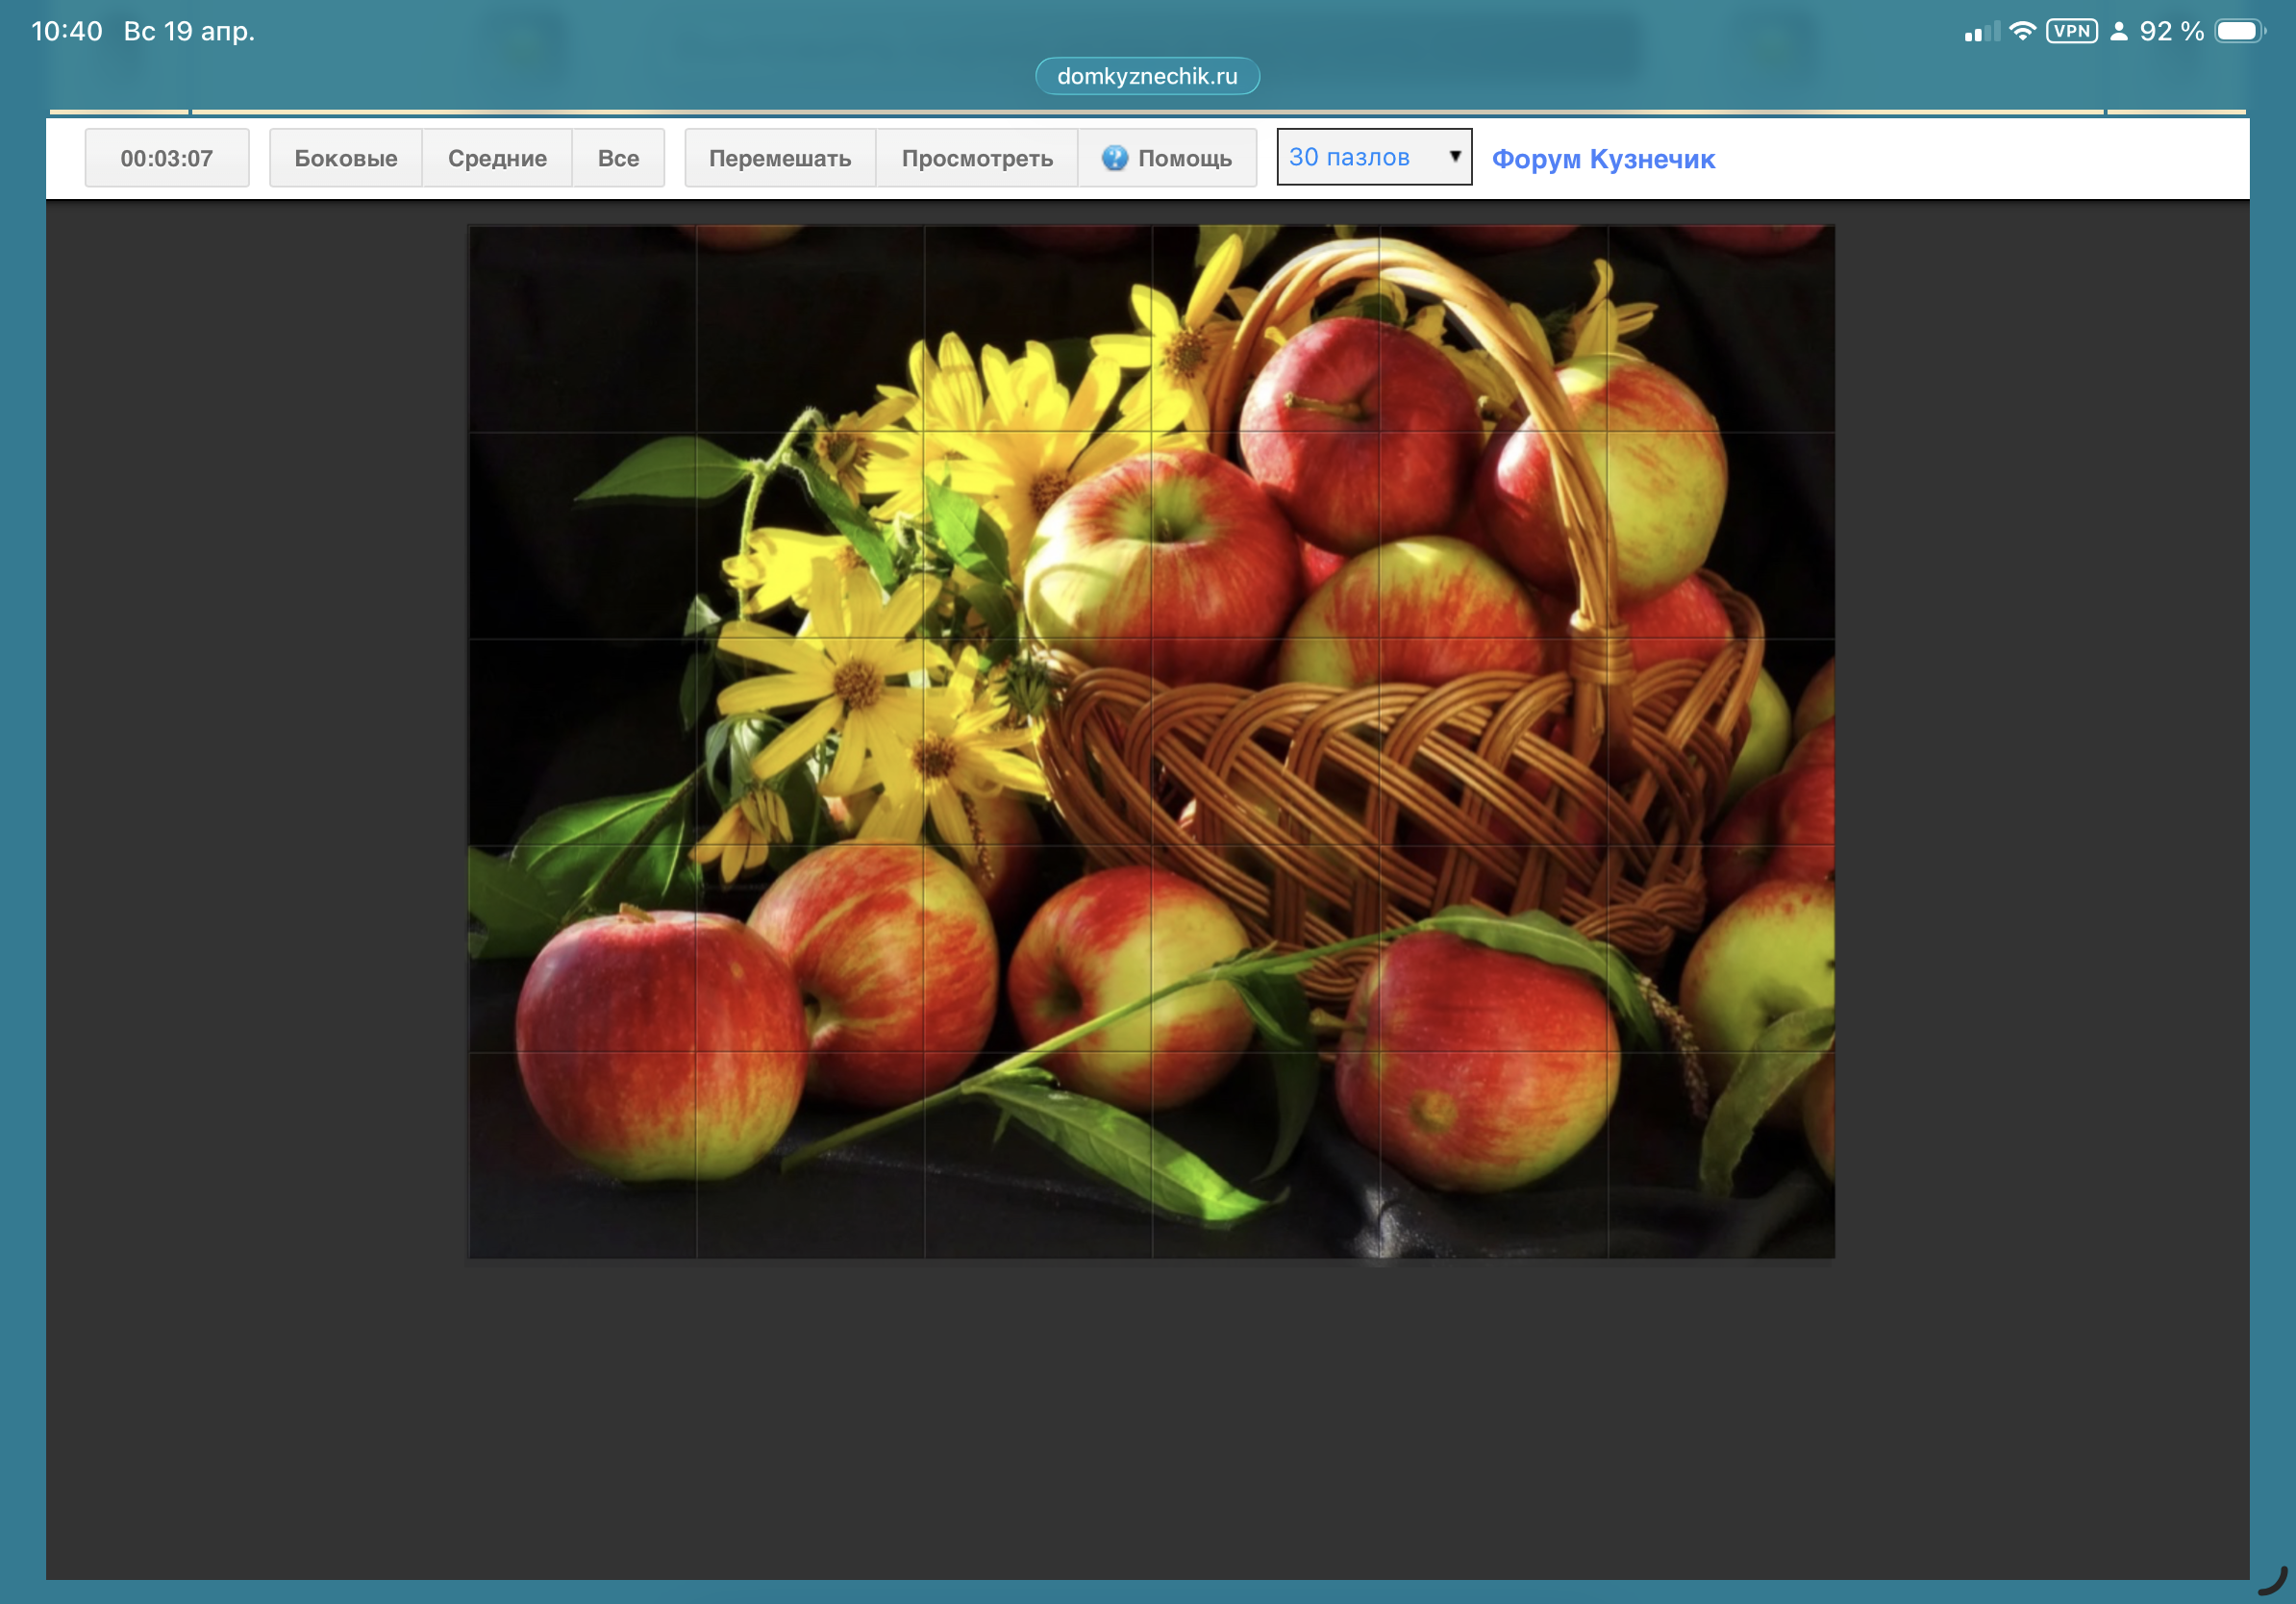
Task: Show middle pieces with Средние
Action: pos(497,158)
